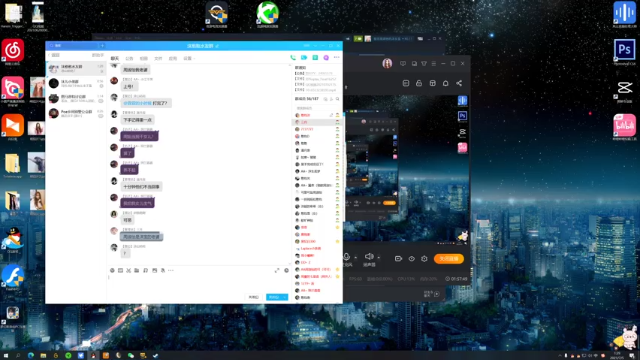The height and width of the screenshot is (360, 640).
Task: Click the image picture icon in the chat toolbar
Action: point(154,270)
